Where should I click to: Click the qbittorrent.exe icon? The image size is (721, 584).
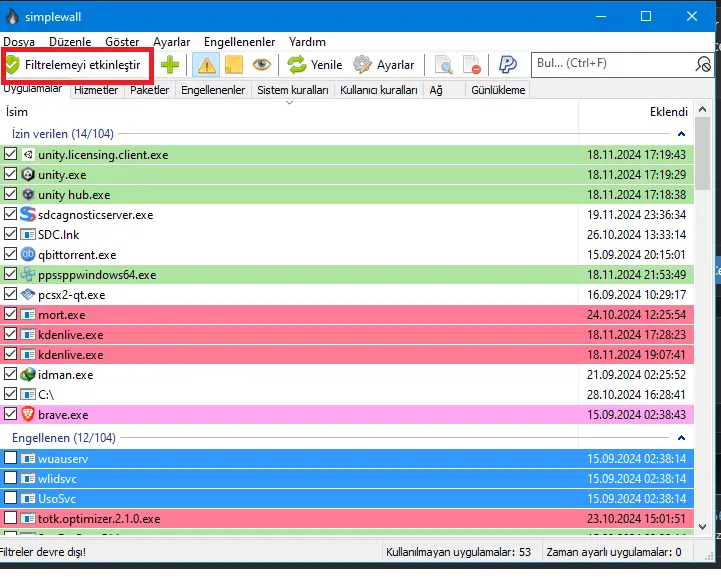28,254
